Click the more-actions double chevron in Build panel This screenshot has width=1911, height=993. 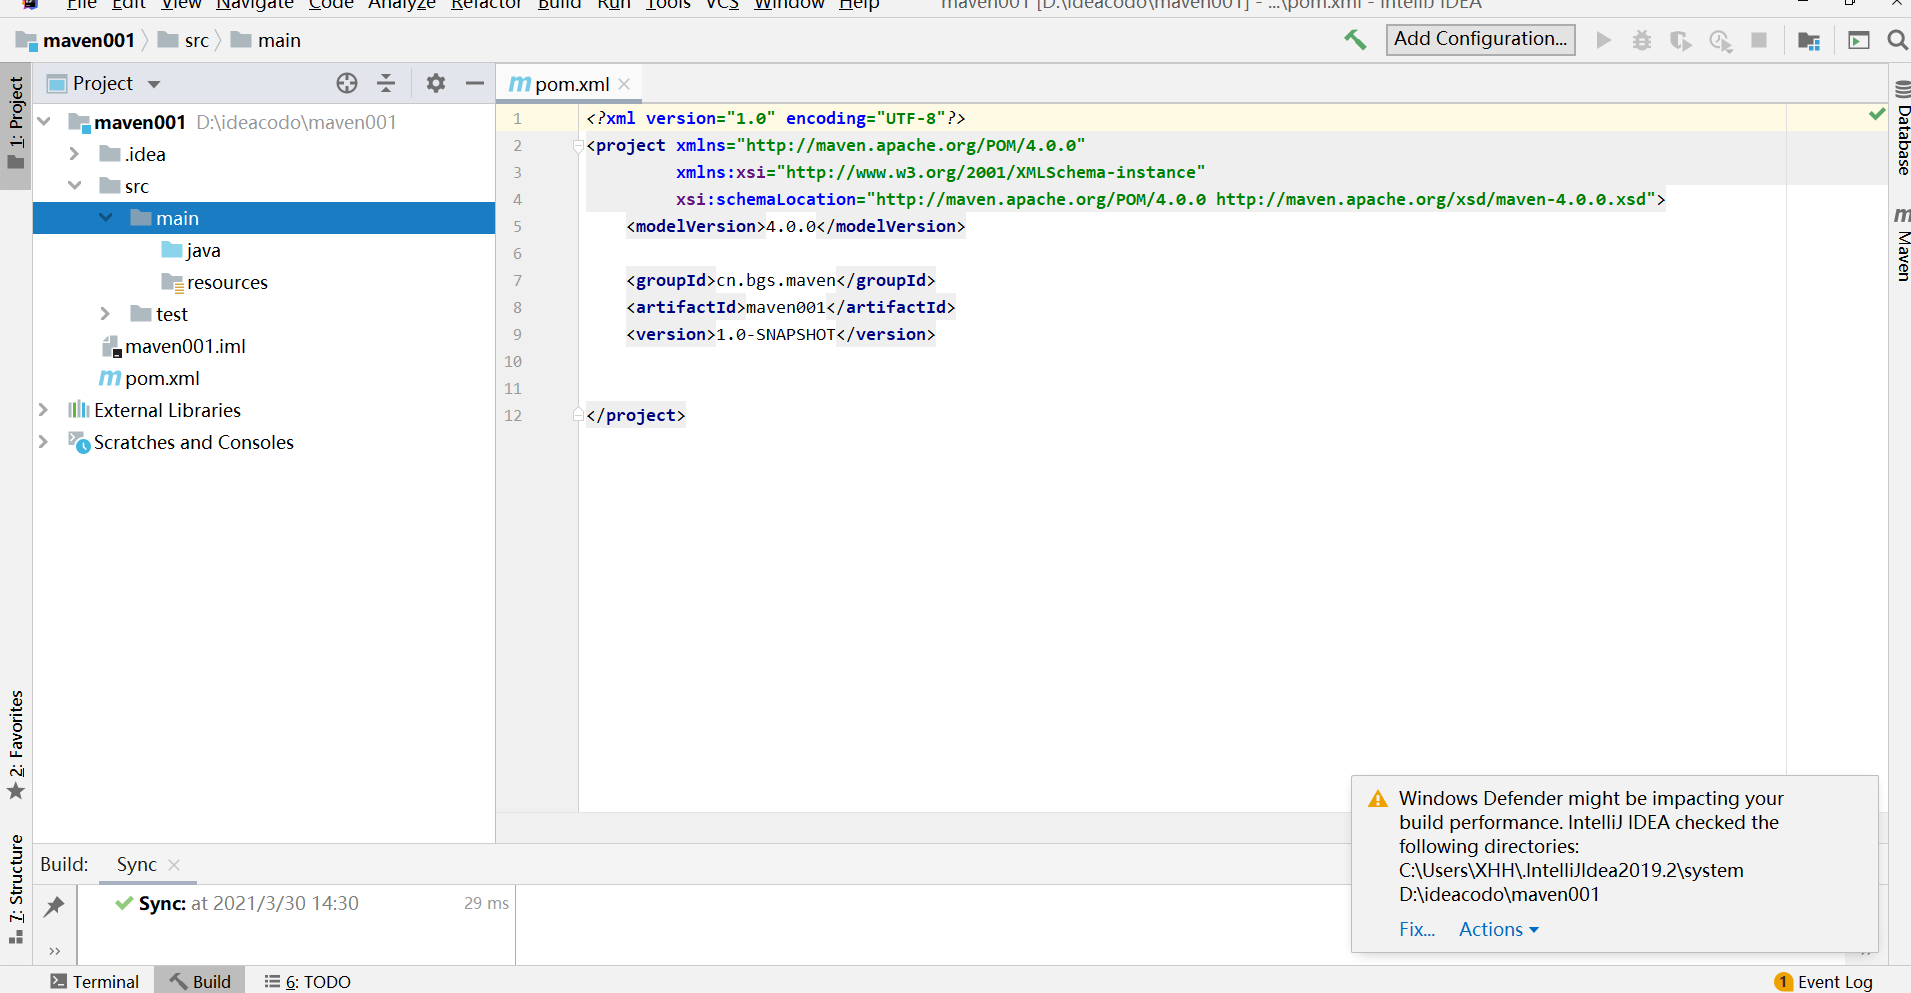[x=55, y=950]
